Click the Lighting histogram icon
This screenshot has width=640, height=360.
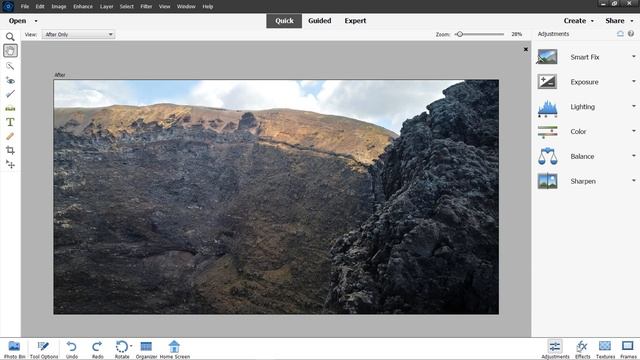[x=547, y=108]
